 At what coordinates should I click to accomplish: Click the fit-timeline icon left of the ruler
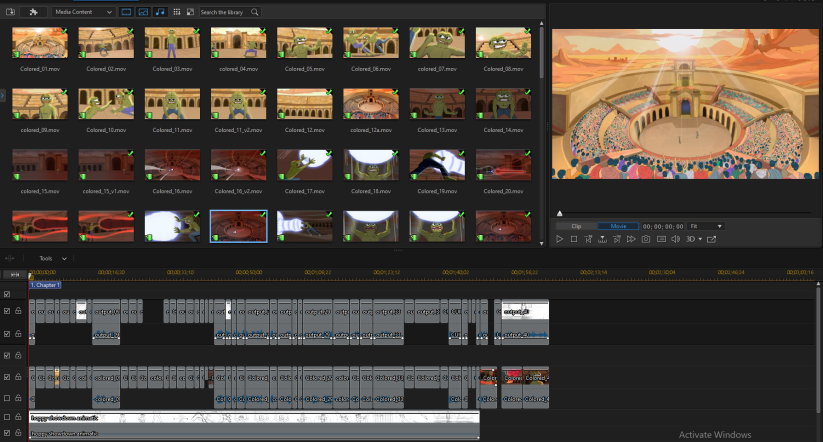click(x=15, y=275)
